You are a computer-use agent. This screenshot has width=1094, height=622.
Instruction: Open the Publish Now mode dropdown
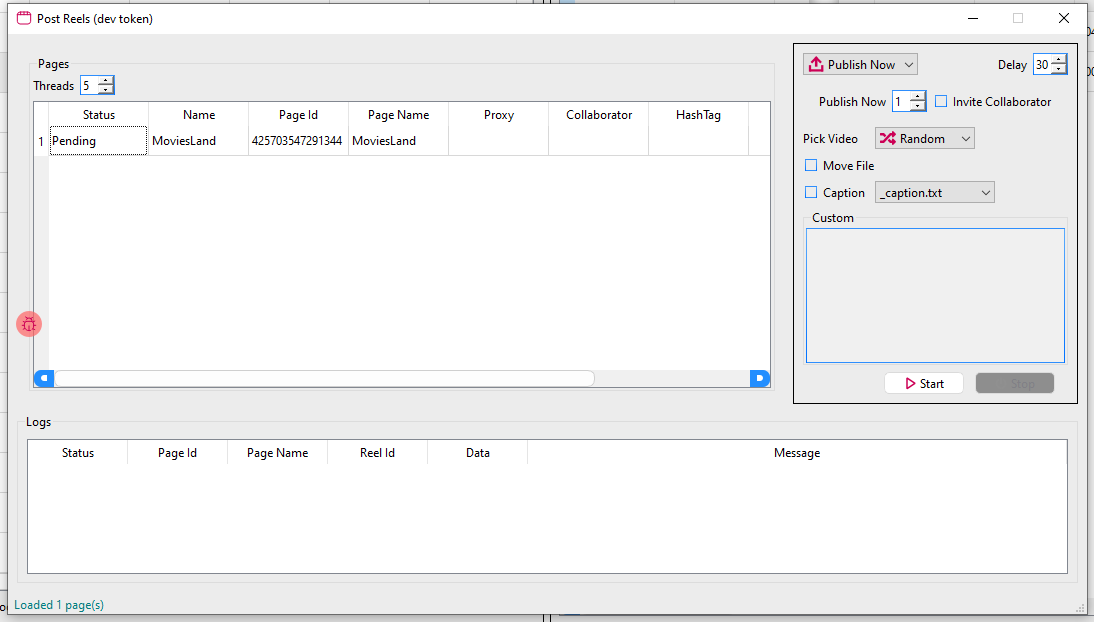pyautogui.click(x=908, y=63)
